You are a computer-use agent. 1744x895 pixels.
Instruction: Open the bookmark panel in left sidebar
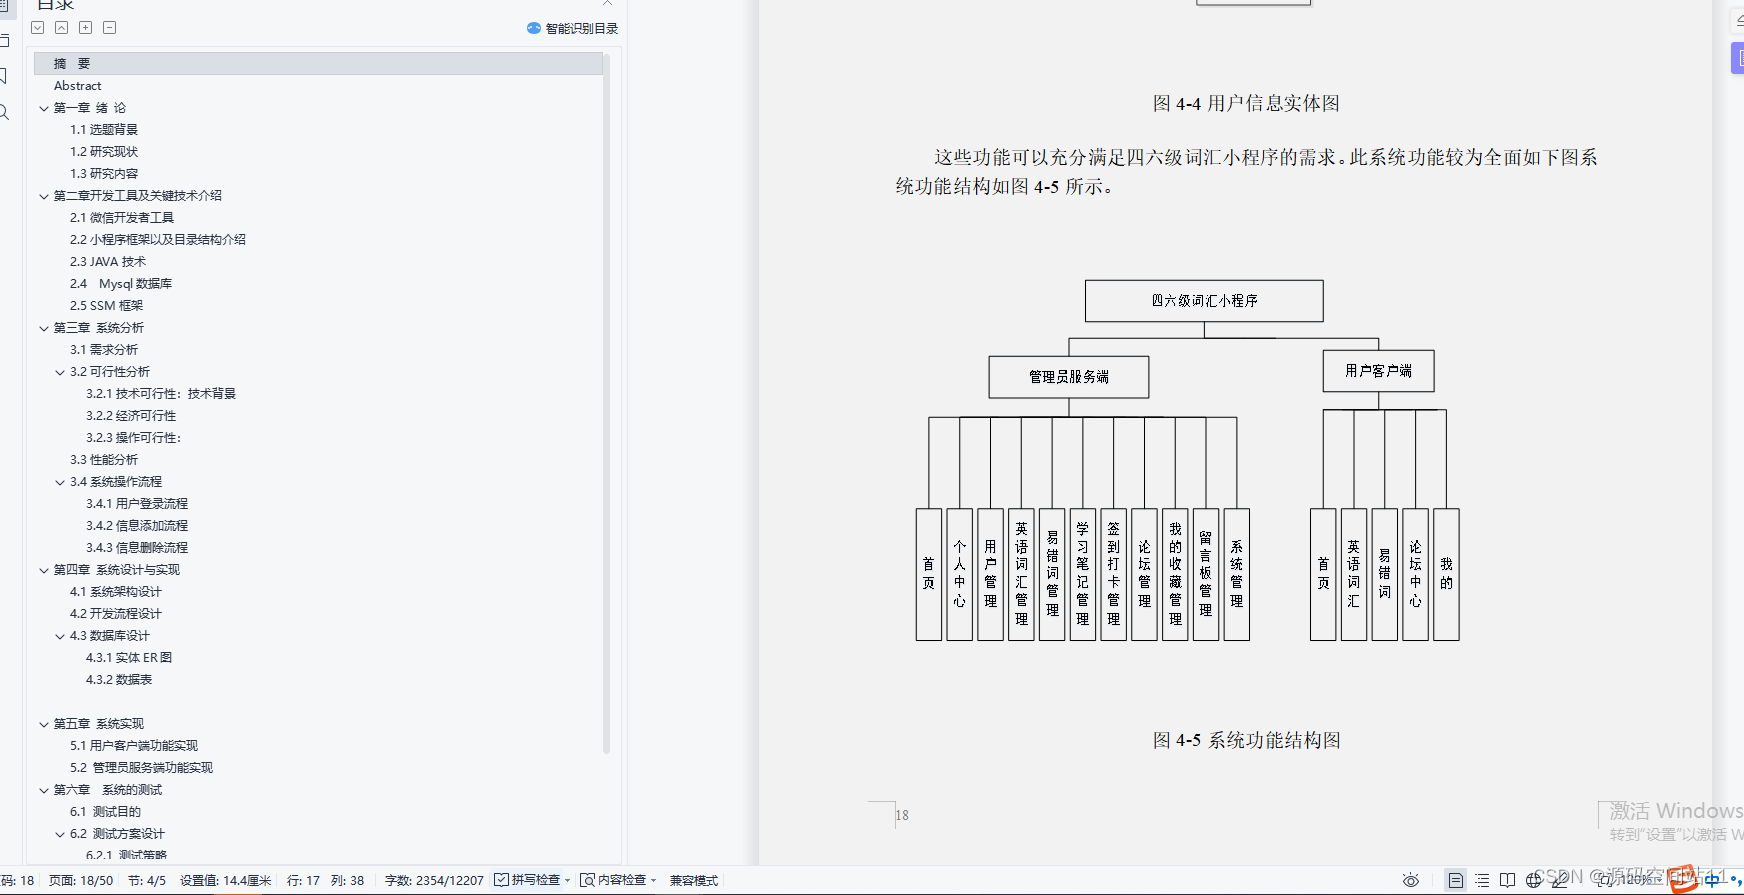click(x=4, y=76)
